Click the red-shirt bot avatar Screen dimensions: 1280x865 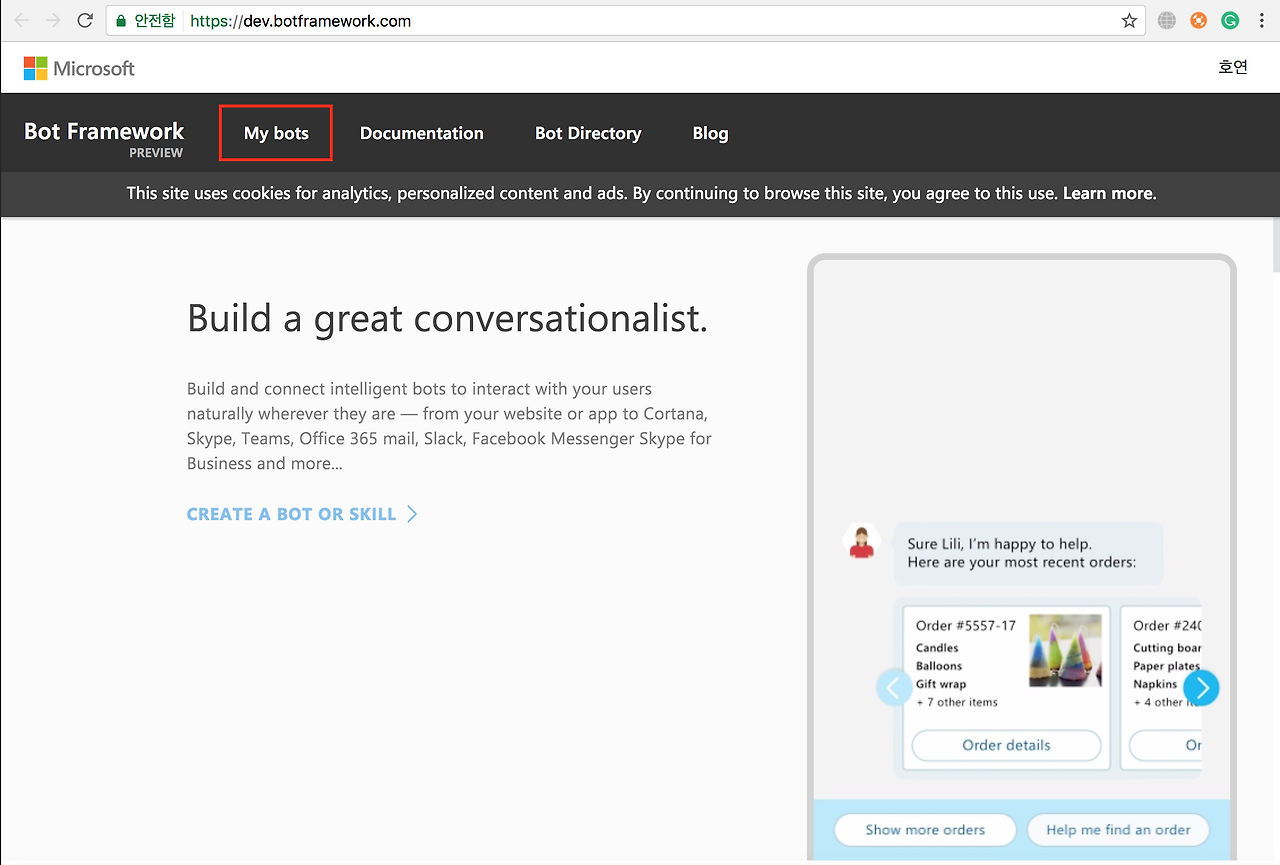pyautogui.click(x=861, y=541)
